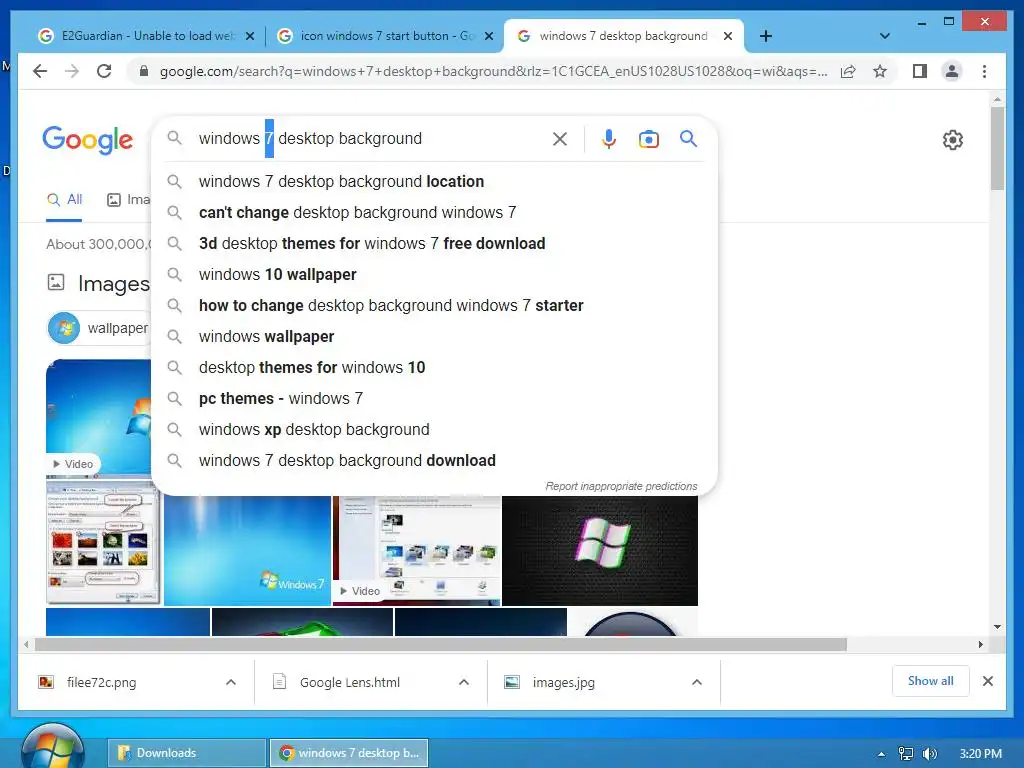Close the icon windows 7 start button tab
Screen dimensions: 1024x768
488,36
